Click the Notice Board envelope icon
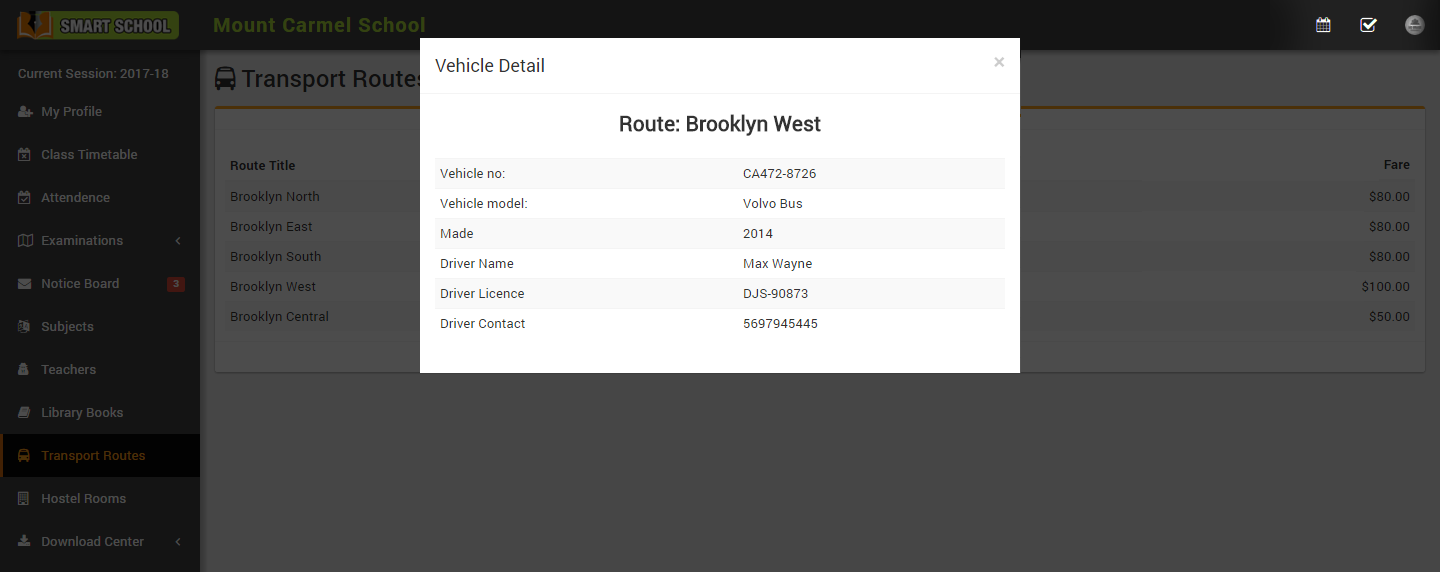1440x572 pixels. tap(25, 284)
